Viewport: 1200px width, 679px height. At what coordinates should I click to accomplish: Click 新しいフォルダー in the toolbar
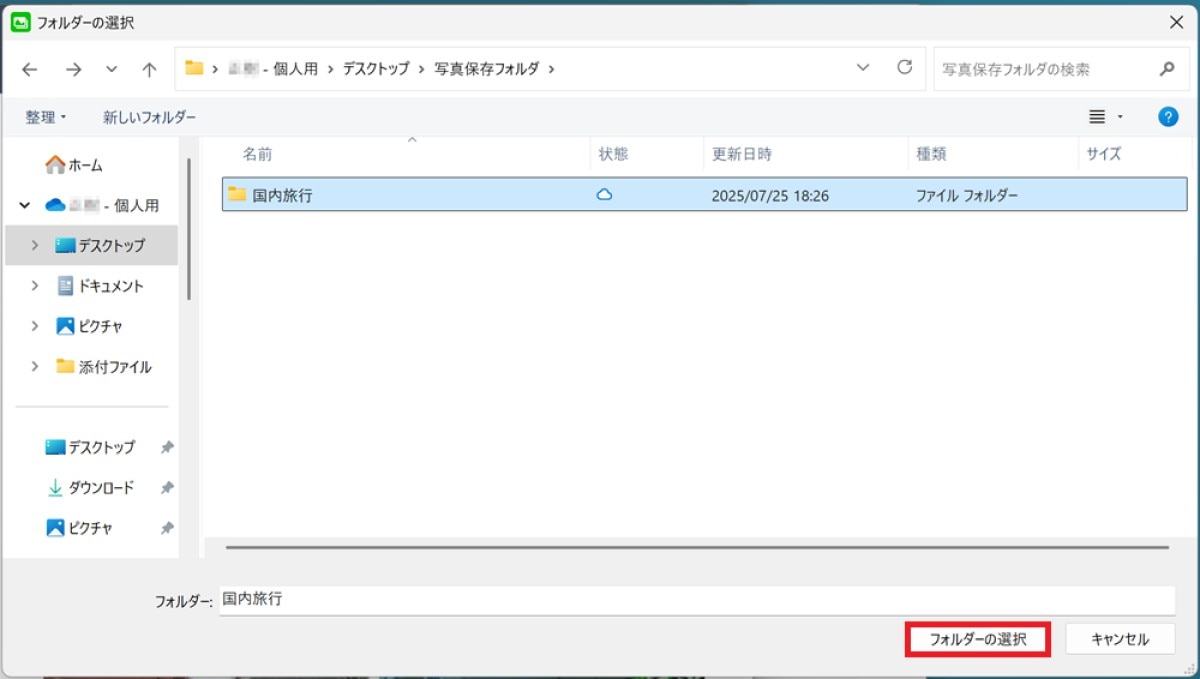[x=149, y=117]
